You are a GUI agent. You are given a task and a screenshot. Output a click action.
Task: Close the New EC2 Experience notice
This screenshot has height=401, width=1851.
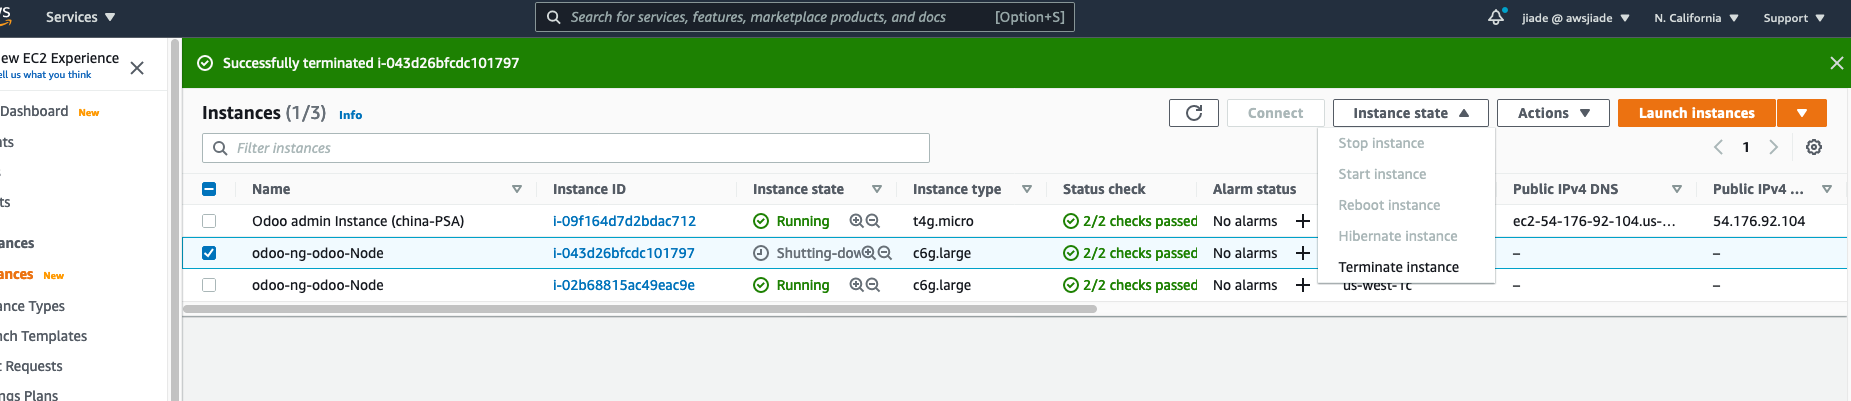click(137, 68)
